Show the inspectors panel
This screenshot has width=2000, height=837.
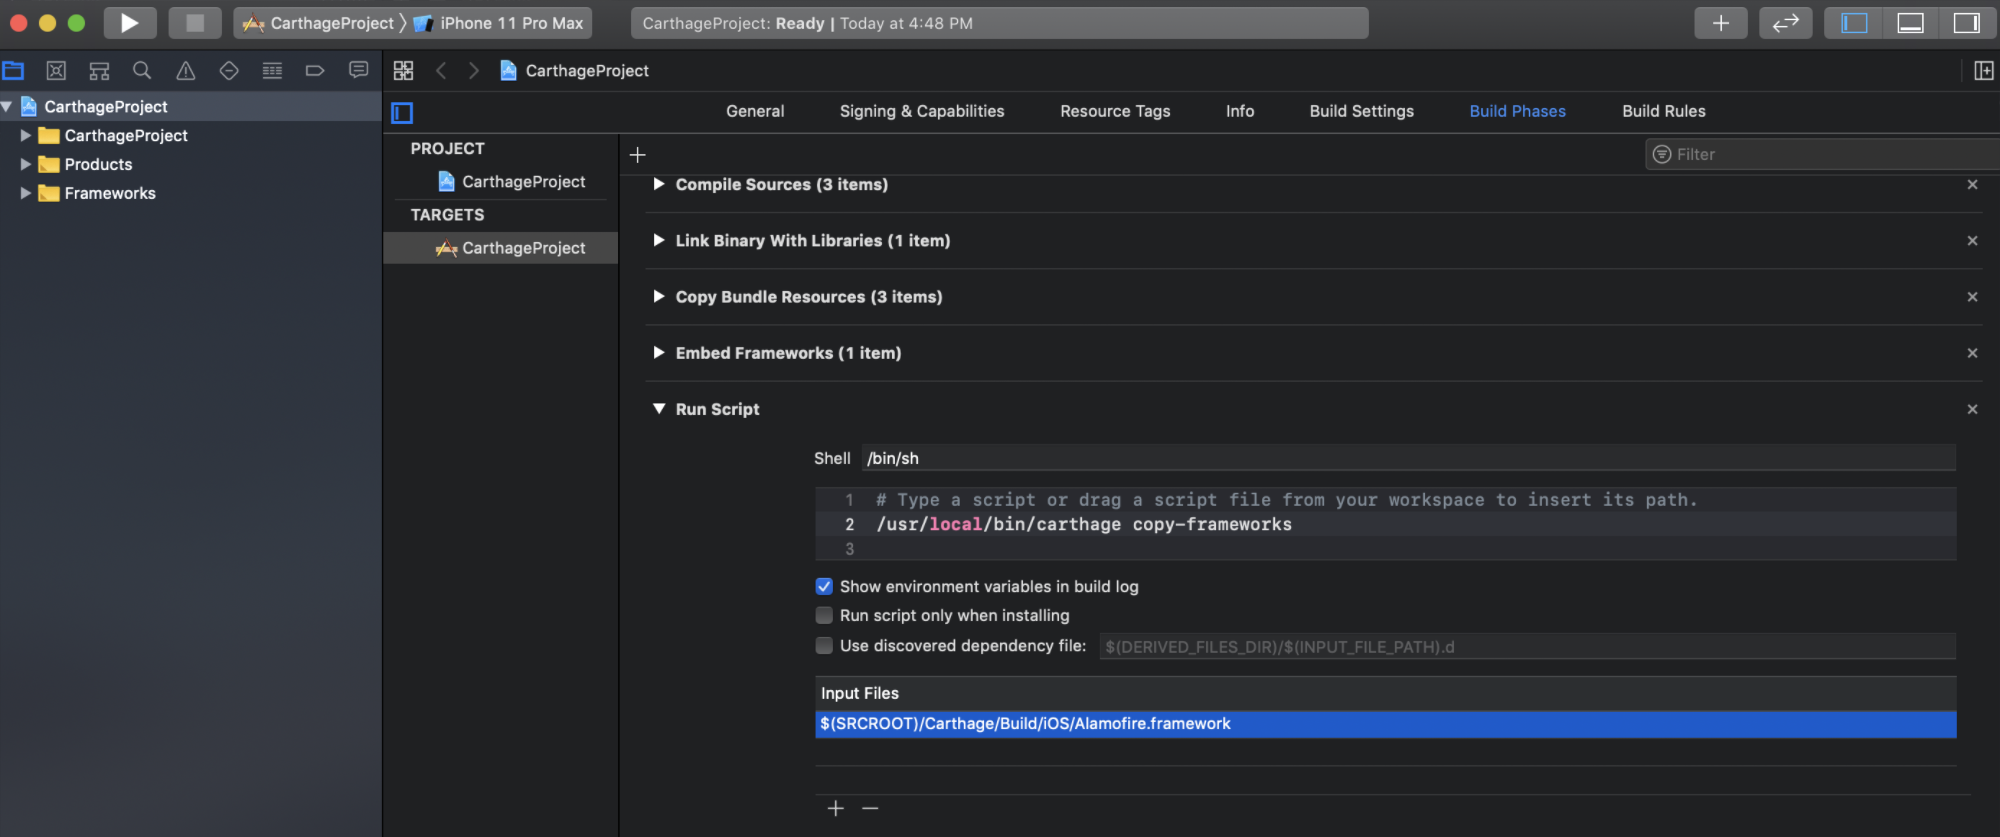click(1966, 23)
